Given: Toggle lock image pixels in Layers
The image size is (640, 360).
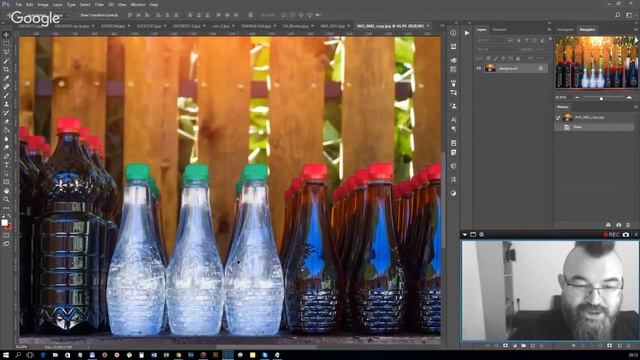Looking at the screenshot, I should tap(496, 58).
